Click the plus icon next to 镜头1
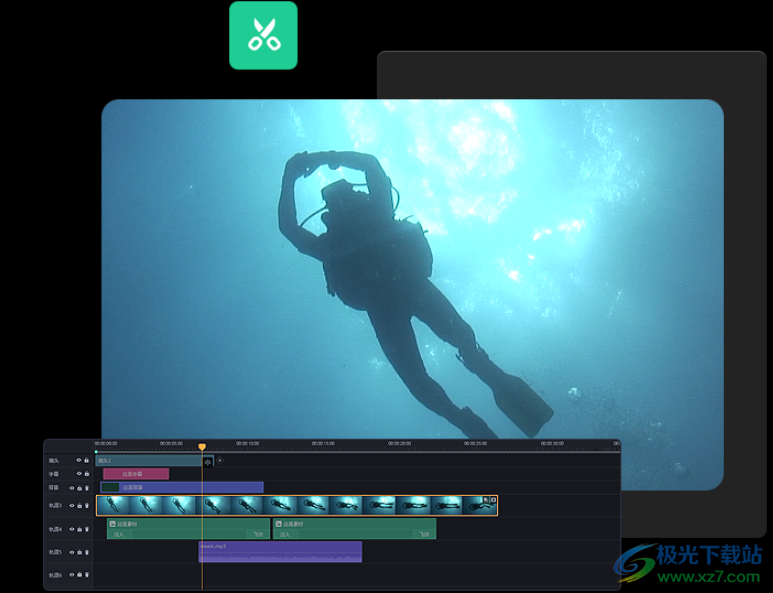This screenshot has width=773, height=593. click(x=220, y=461)
